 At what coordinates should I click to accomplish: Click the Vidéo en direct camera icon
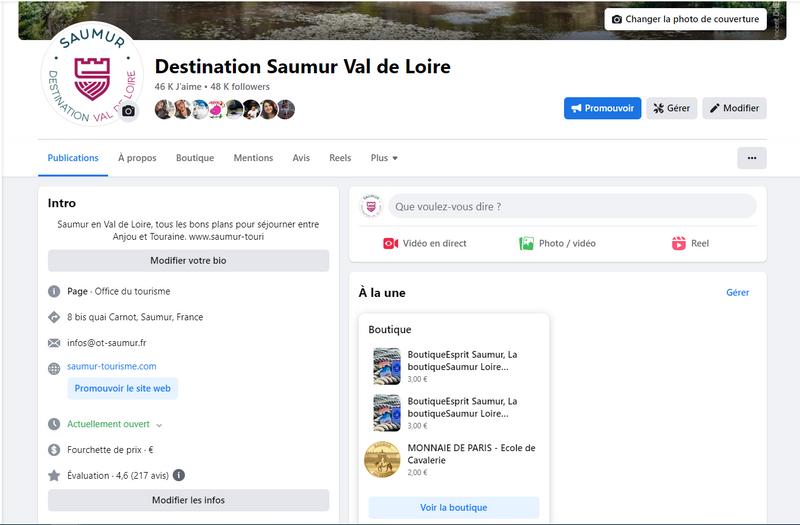[391, 243]
